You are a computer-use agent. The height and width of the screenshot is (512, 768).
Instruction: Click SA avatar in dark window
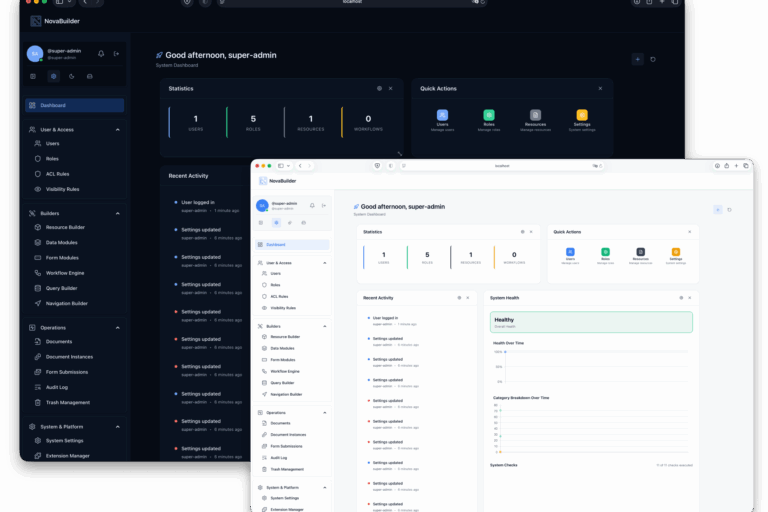tap(35, 53)
